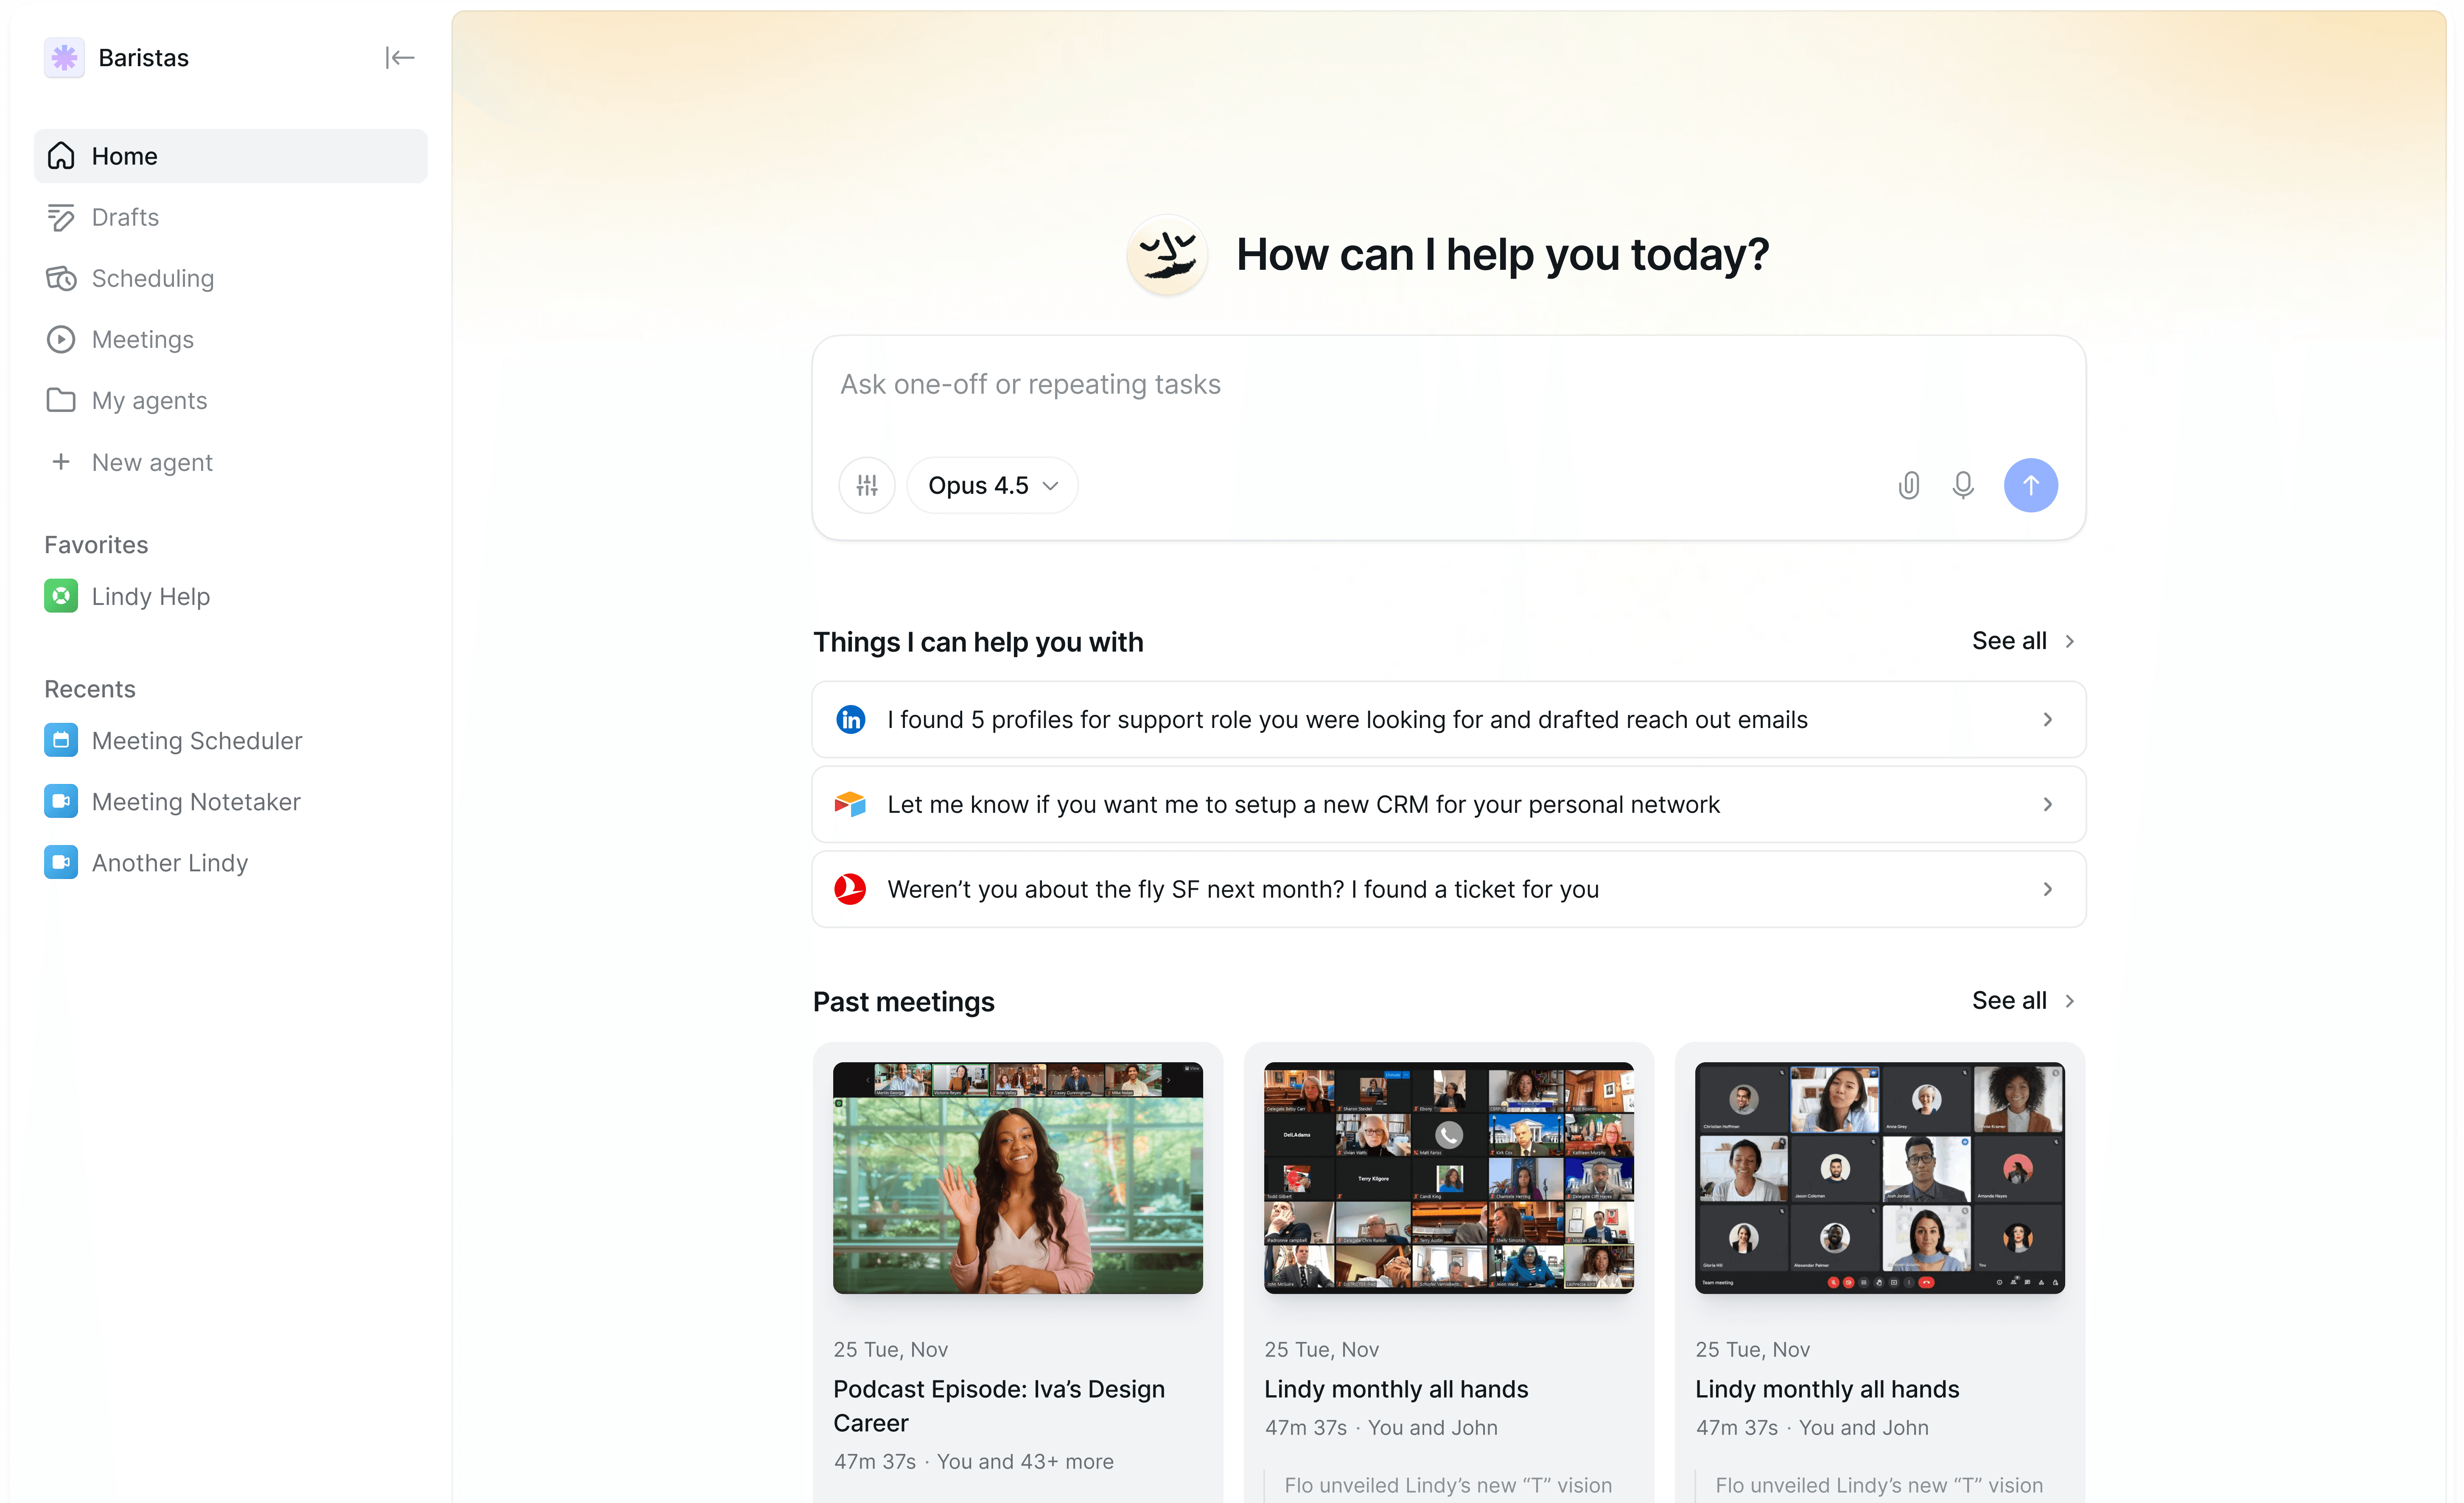2464x1503 pixels.
Task: Open the Meetings sidebar section
Action: pos(142,340)
